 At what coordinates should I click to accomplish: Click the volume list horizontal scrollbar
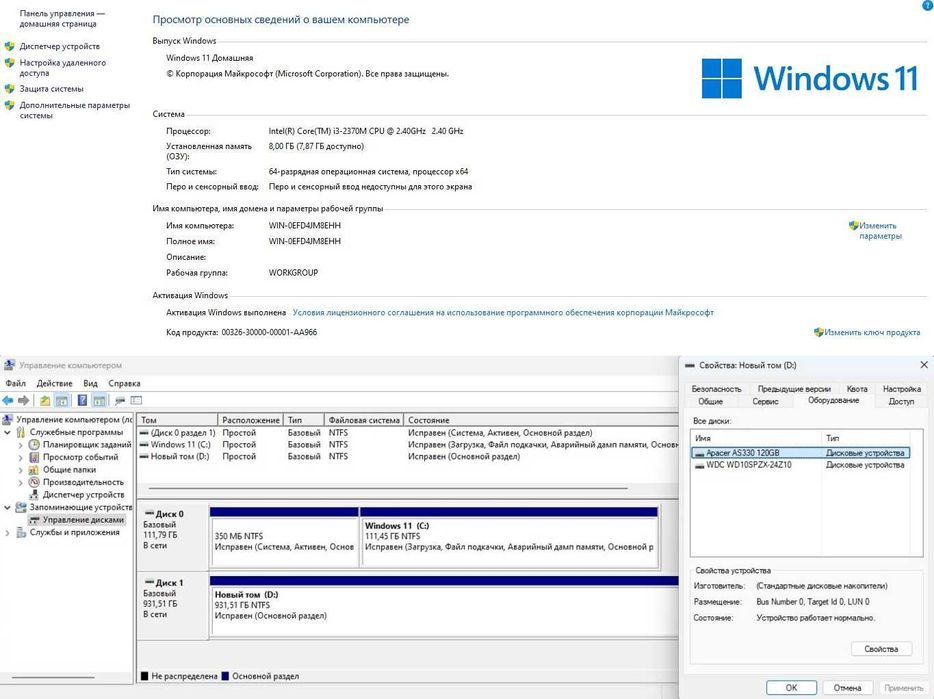[x=388, y=488]
